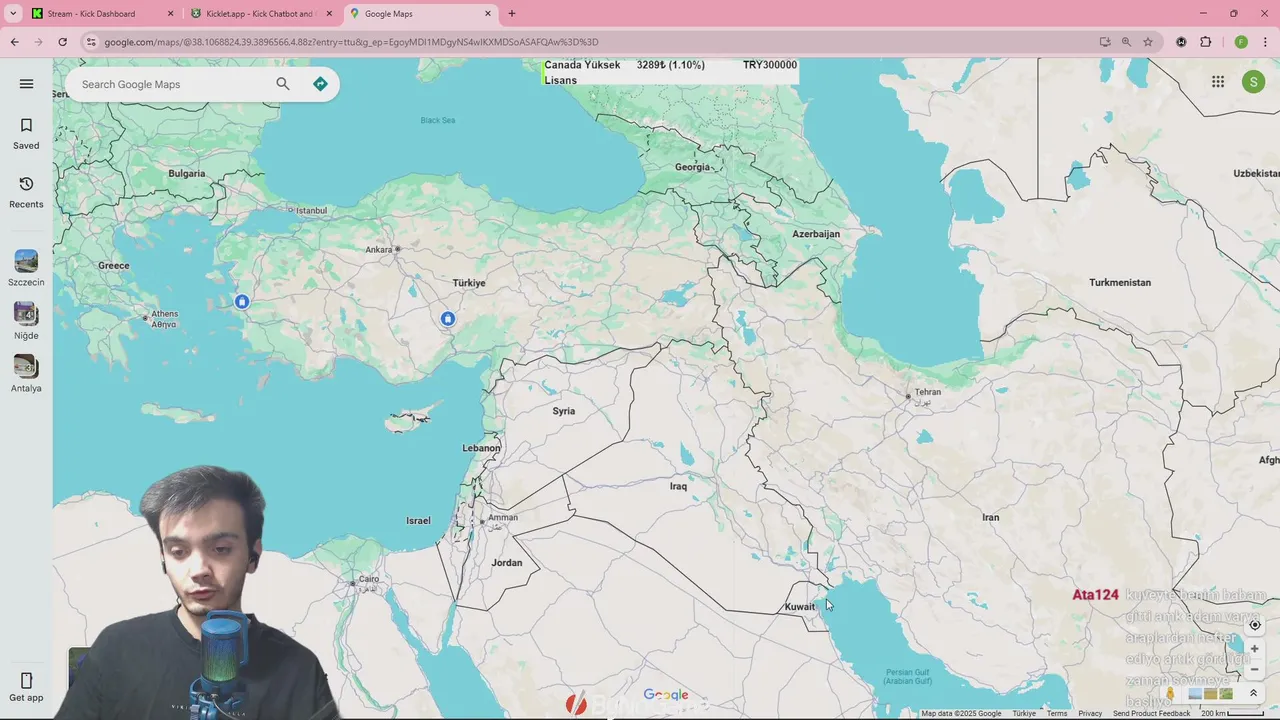1280x720 pixels.
Task: Open Directions from the search box
Action: coord(320,84)
